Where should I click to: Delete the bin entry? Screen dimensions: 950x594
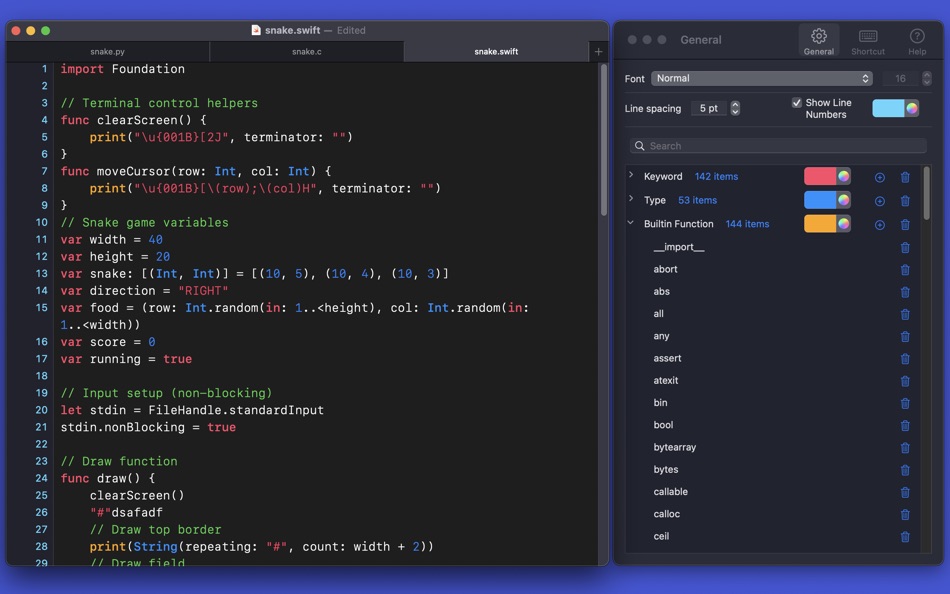pos(905,403)
